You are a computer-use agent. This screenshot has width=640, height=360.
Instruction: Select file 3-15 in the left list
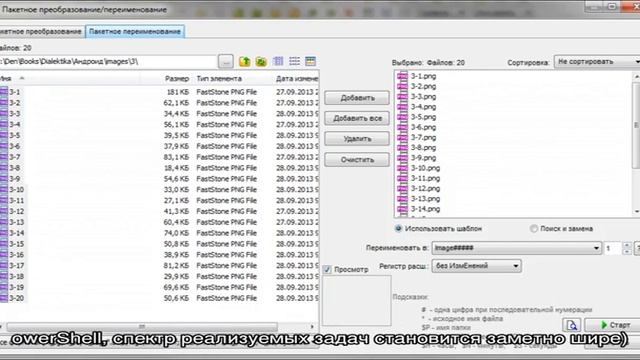(16, 244)
